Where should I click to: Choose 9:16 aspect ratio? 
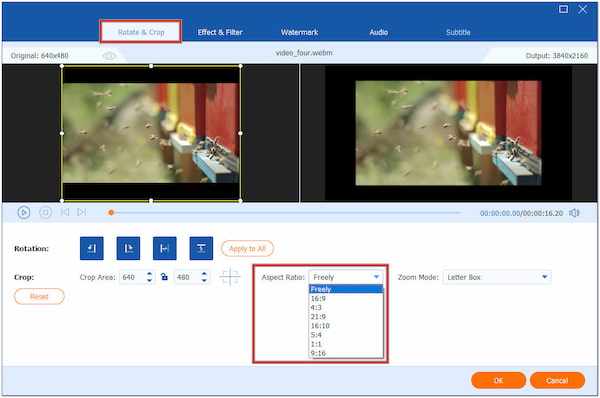click(x=346, y=353)
